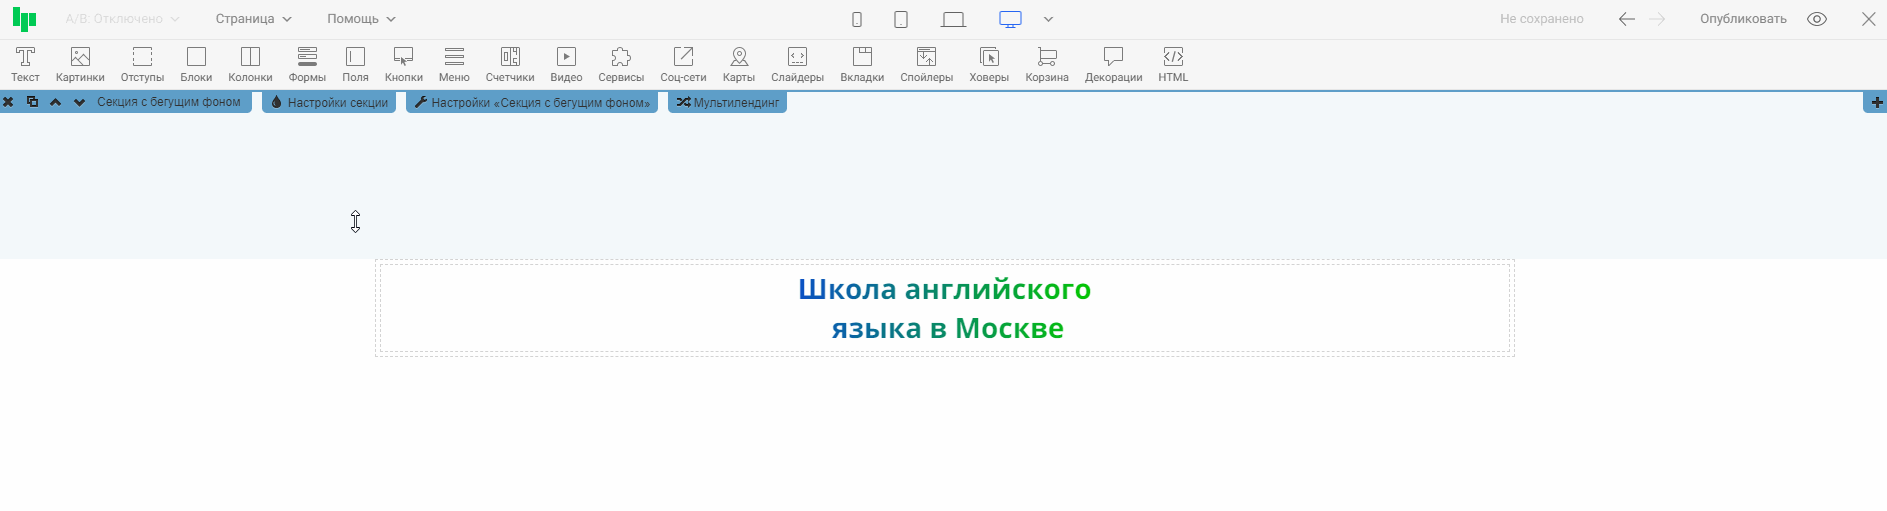Image resolution: width=1887 pixels, height=511 pixels.
Task: Click the Опубликовать button
Action: (1743, 19)
